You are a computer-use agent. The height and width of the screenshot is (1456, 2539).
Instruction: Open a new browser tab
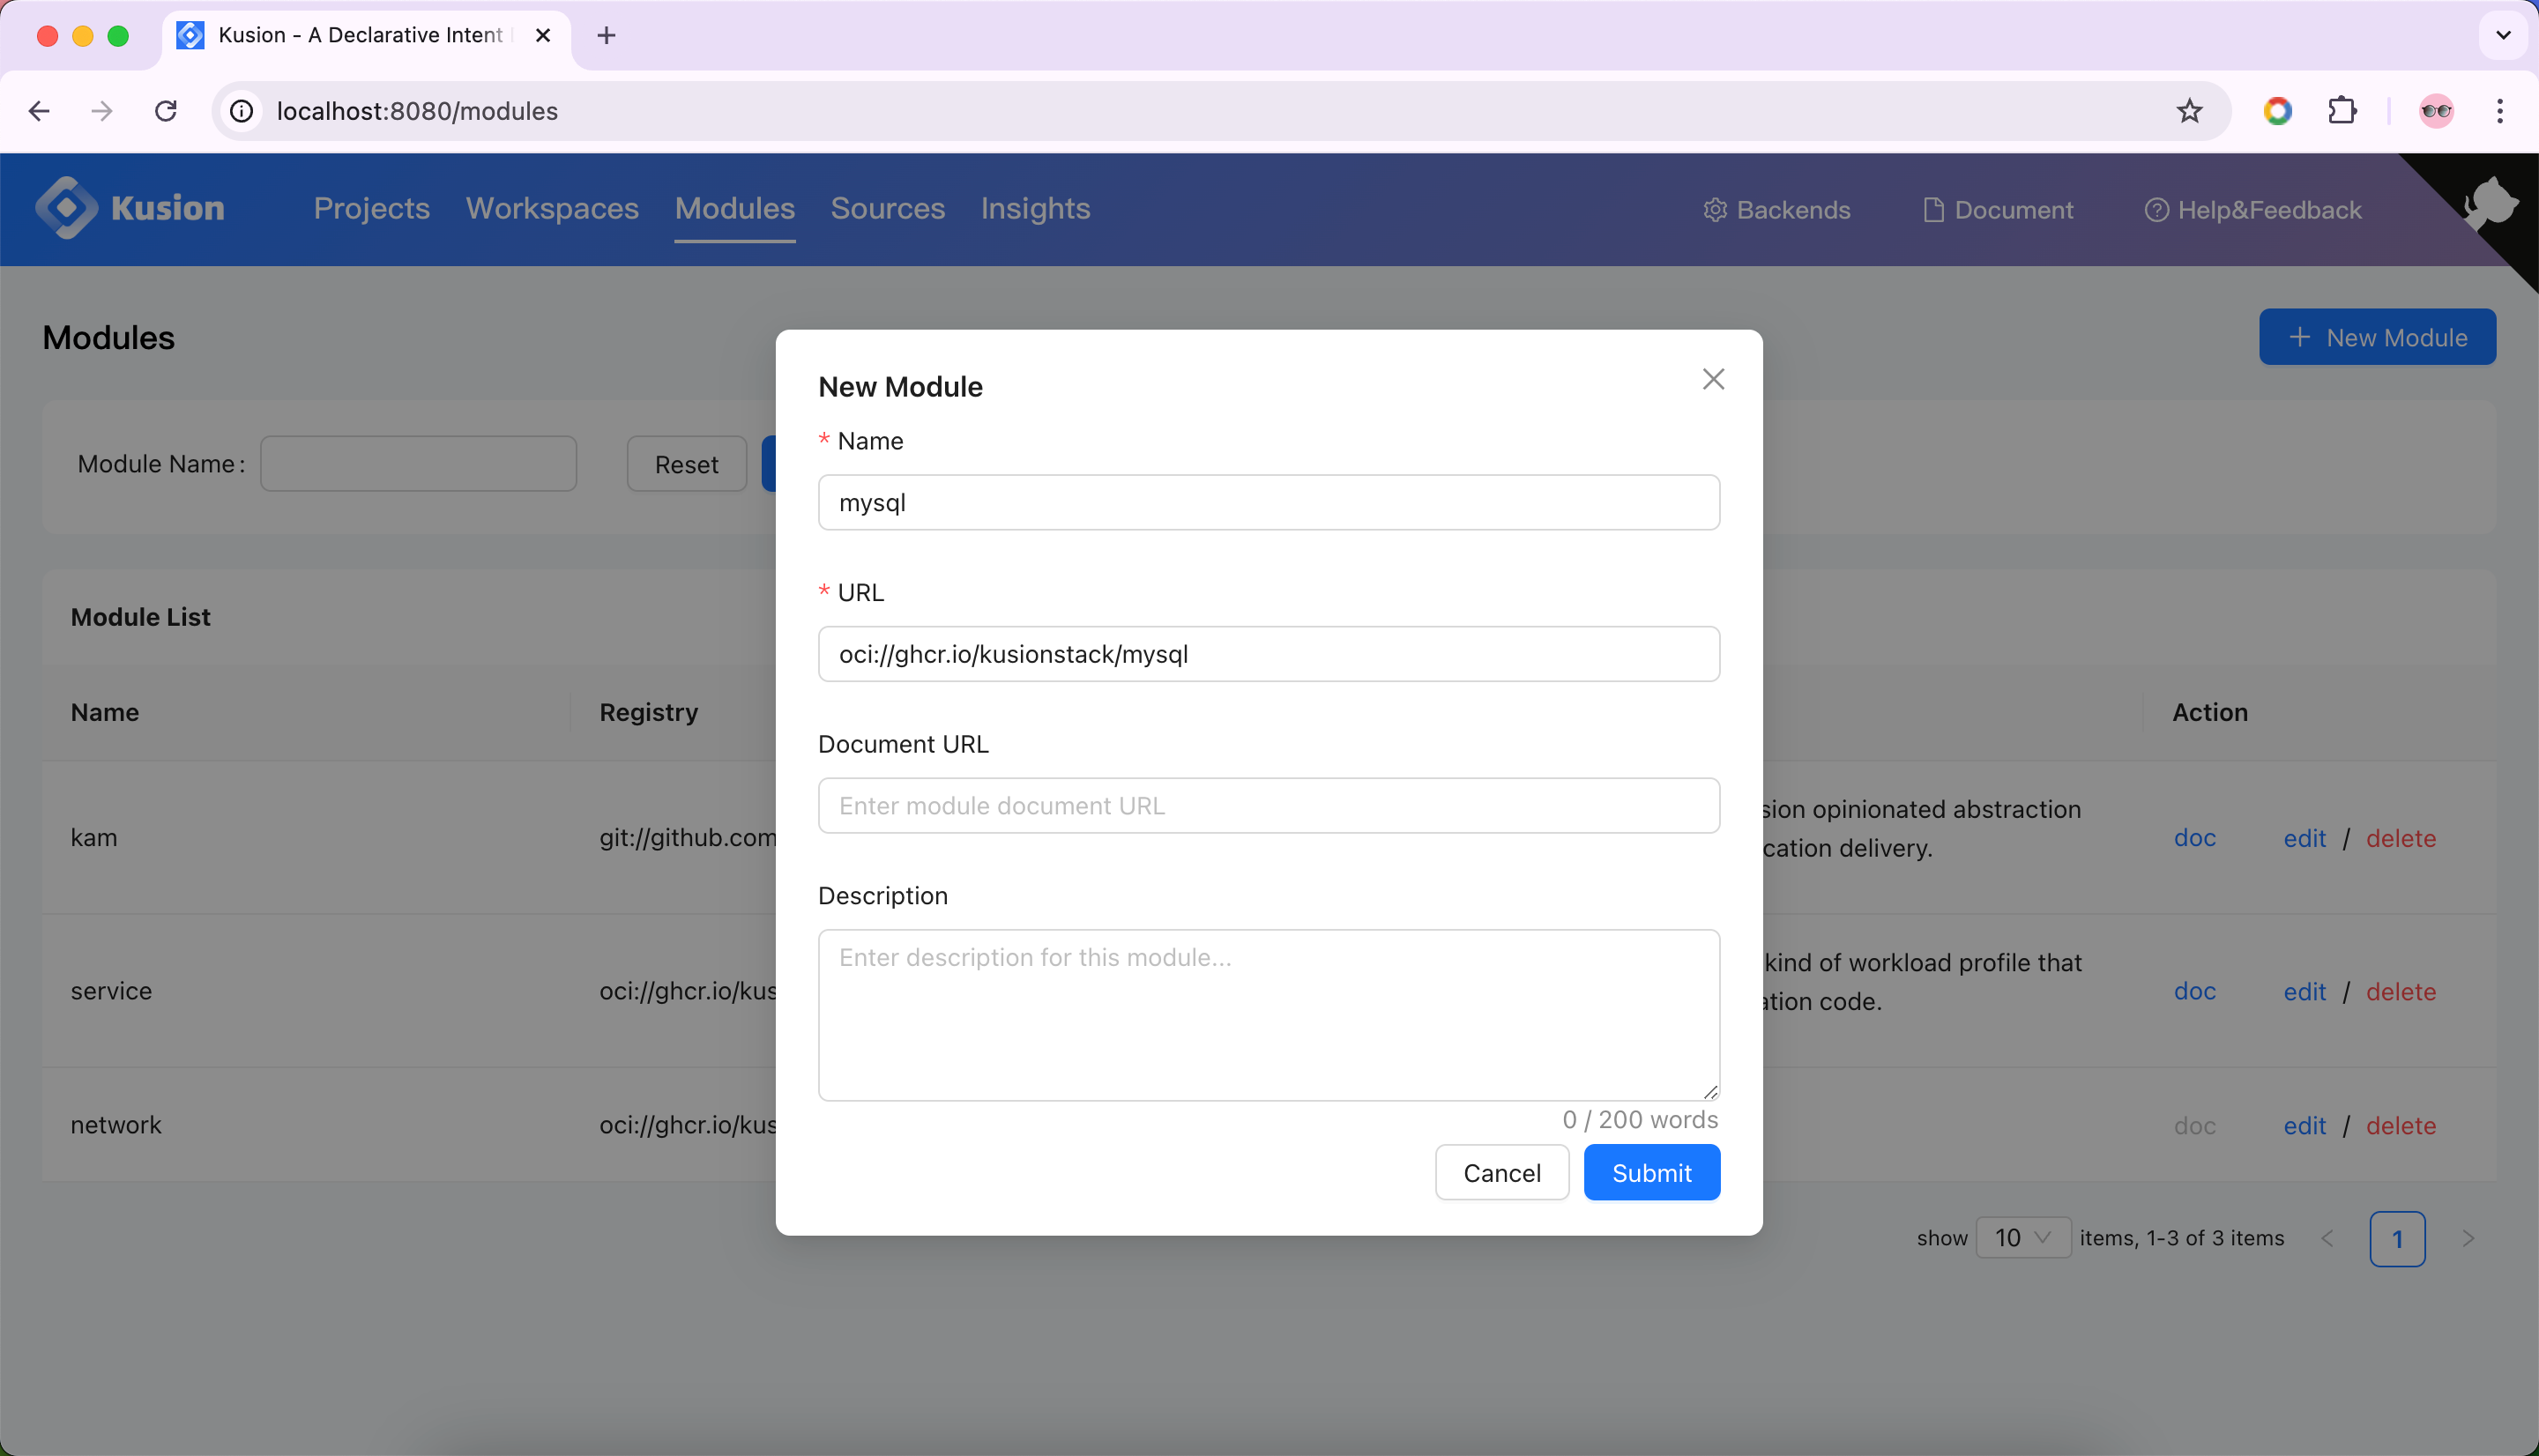click(606, 36)
